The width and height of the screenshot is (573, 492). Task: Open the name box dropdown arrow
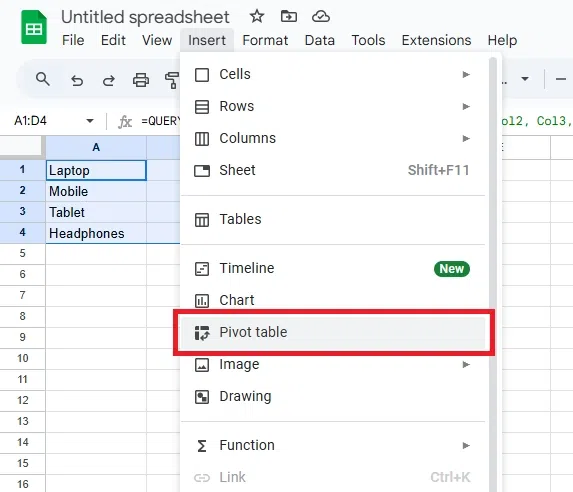(x=90, y=121)
